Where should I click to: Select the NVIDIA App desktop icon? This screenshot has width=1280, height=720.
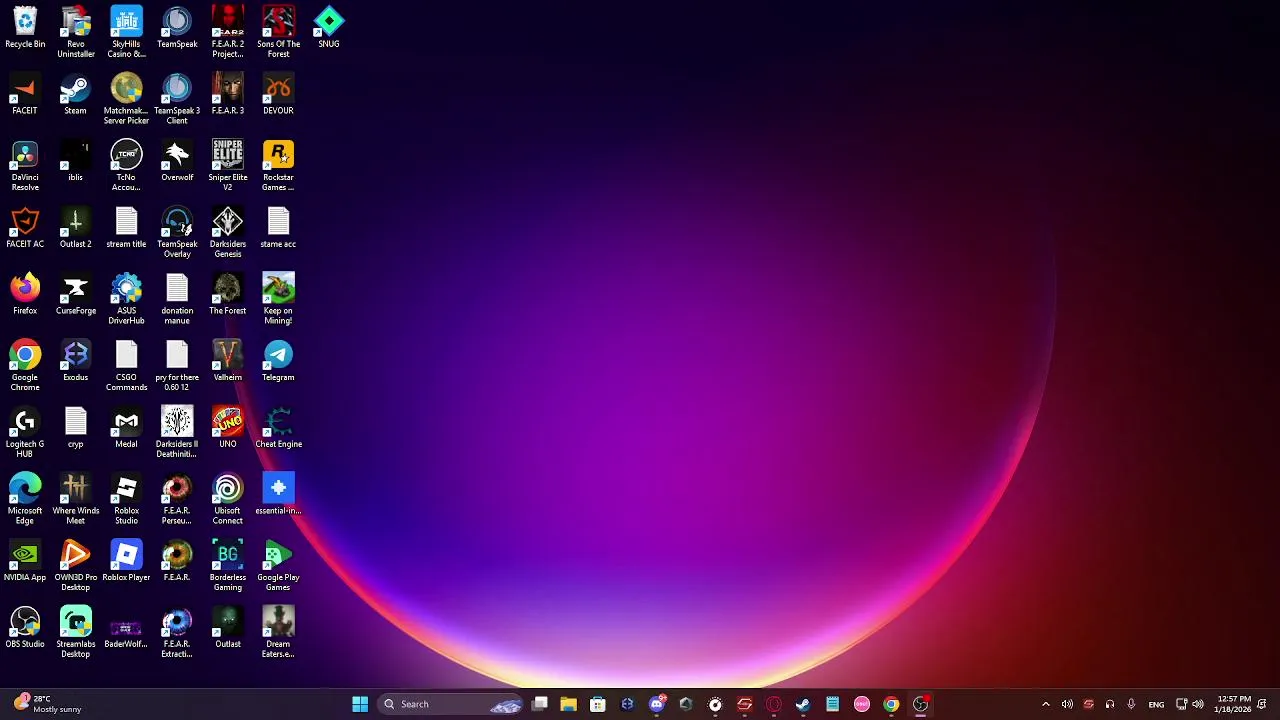25,562
